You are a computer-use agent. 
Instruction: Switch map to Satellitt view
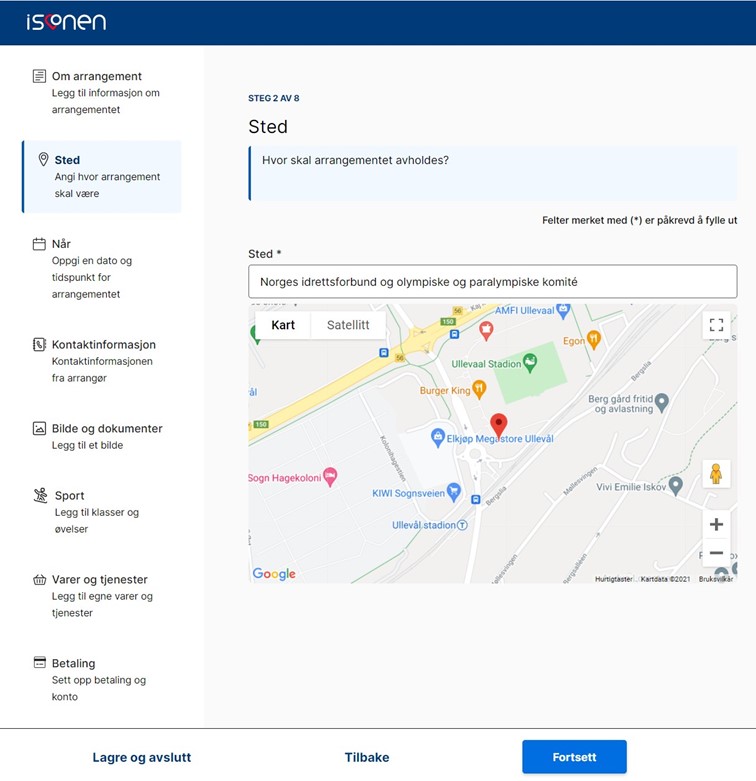click(348, 325)
